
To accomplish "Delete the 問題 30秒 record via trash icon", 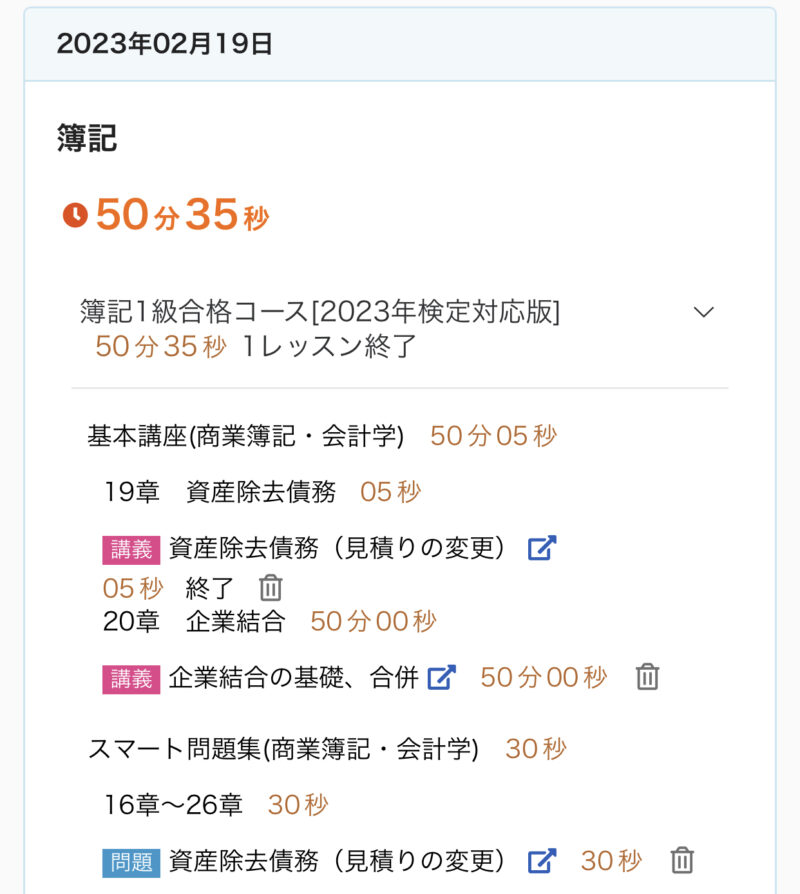I will tap(682, 860).
